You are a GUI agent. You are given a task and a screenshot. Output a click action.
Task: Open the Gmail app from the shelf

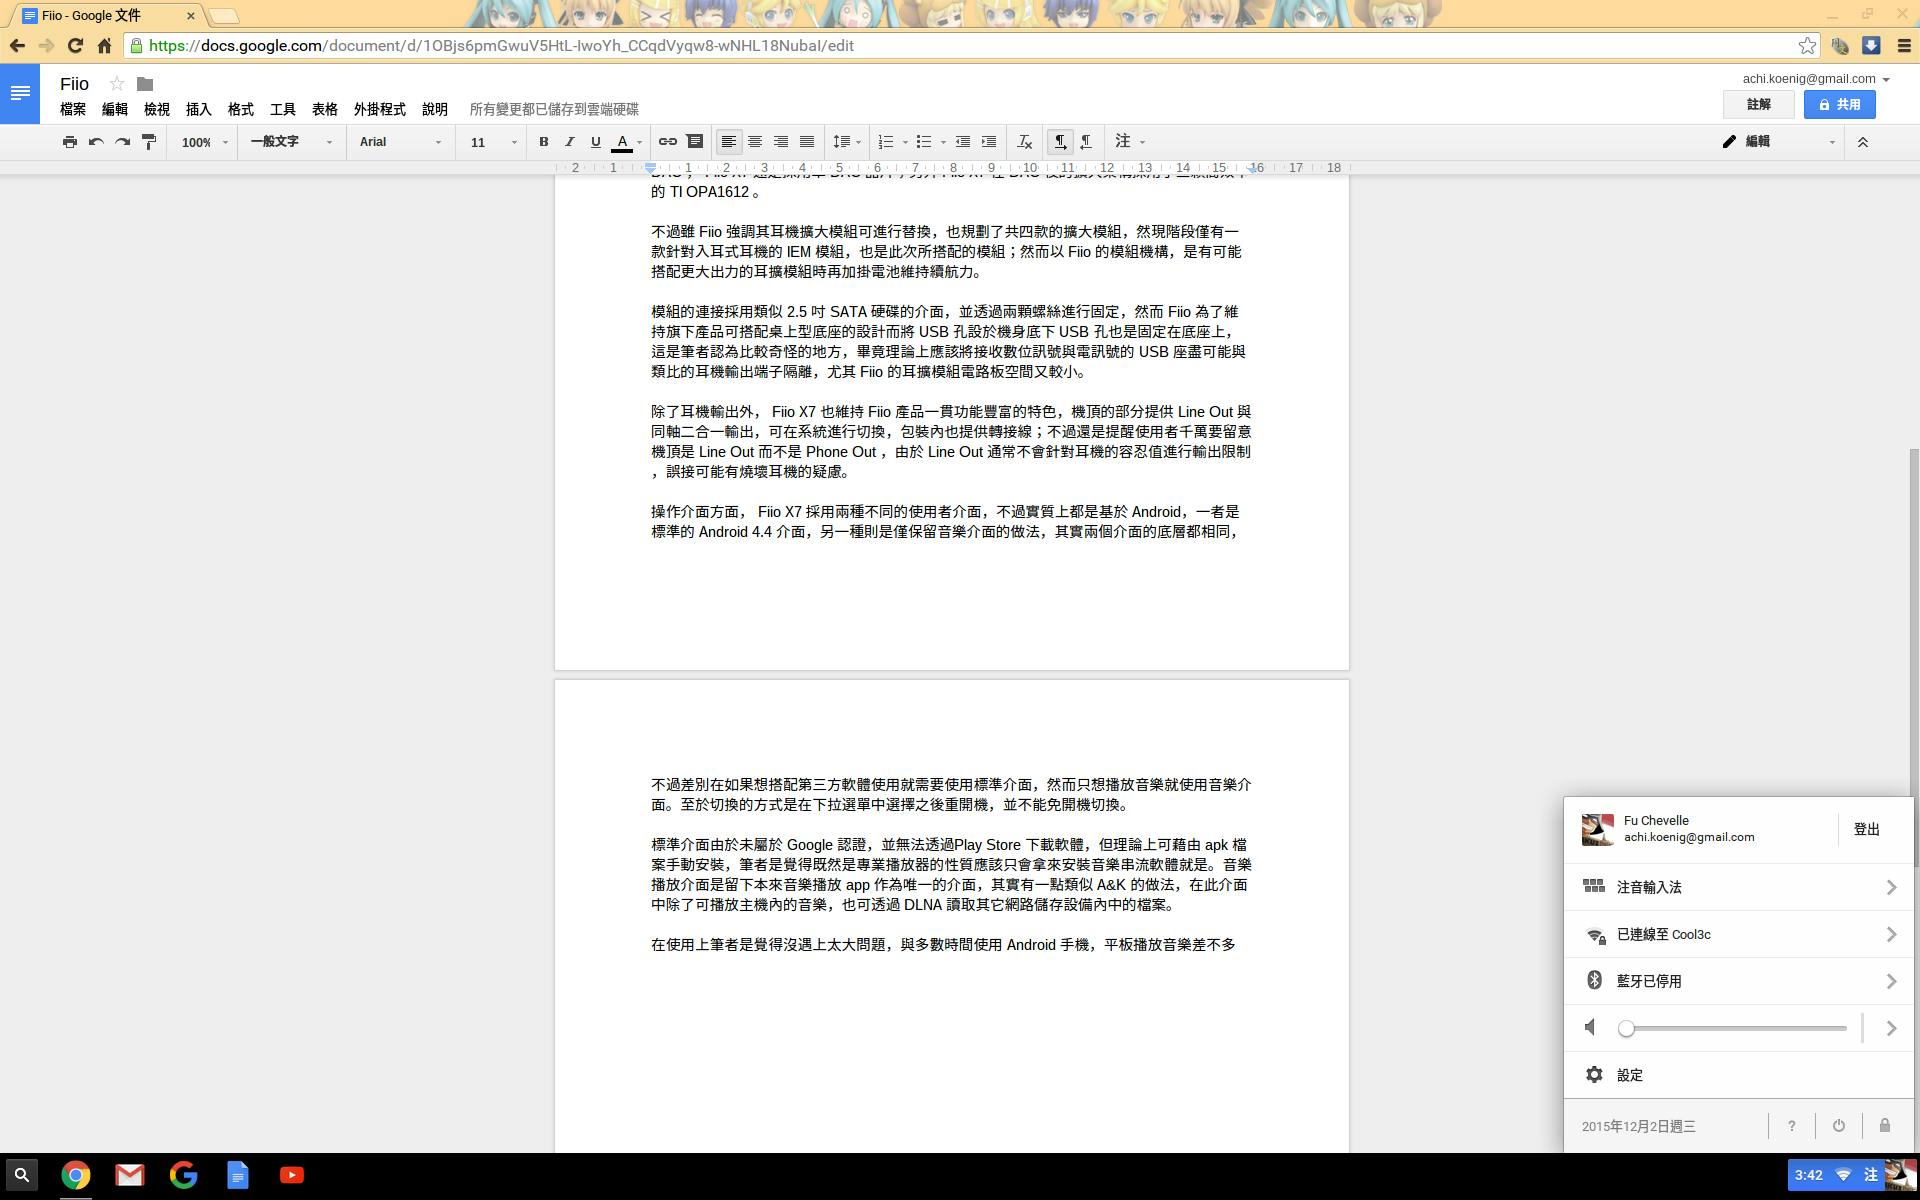[x=130, y=1175]
